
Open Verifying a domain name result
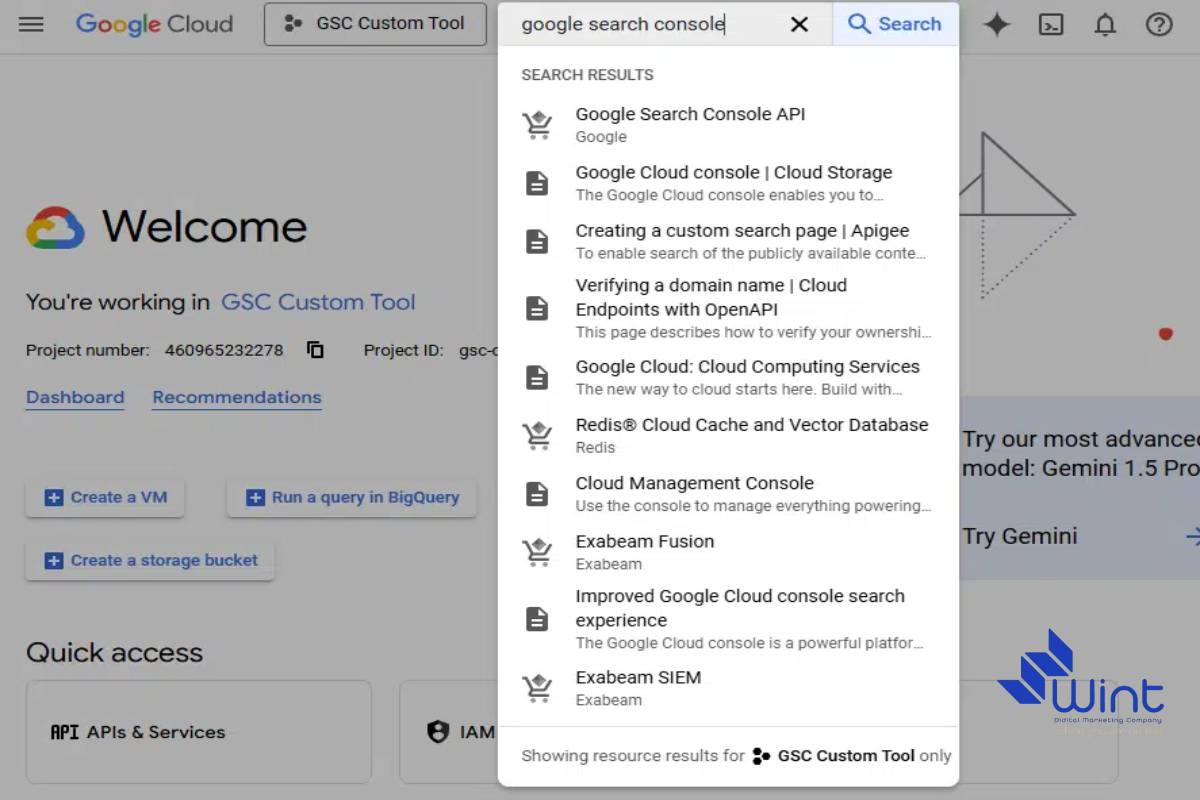tap(728, 308)
